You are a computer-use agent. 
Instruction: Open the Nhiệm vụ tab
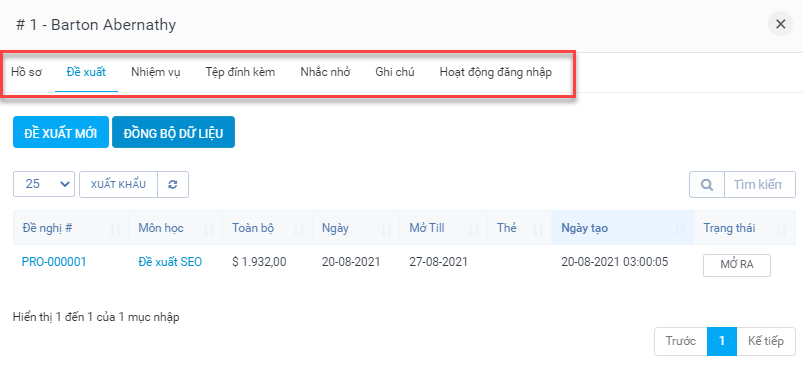(155, 72)
